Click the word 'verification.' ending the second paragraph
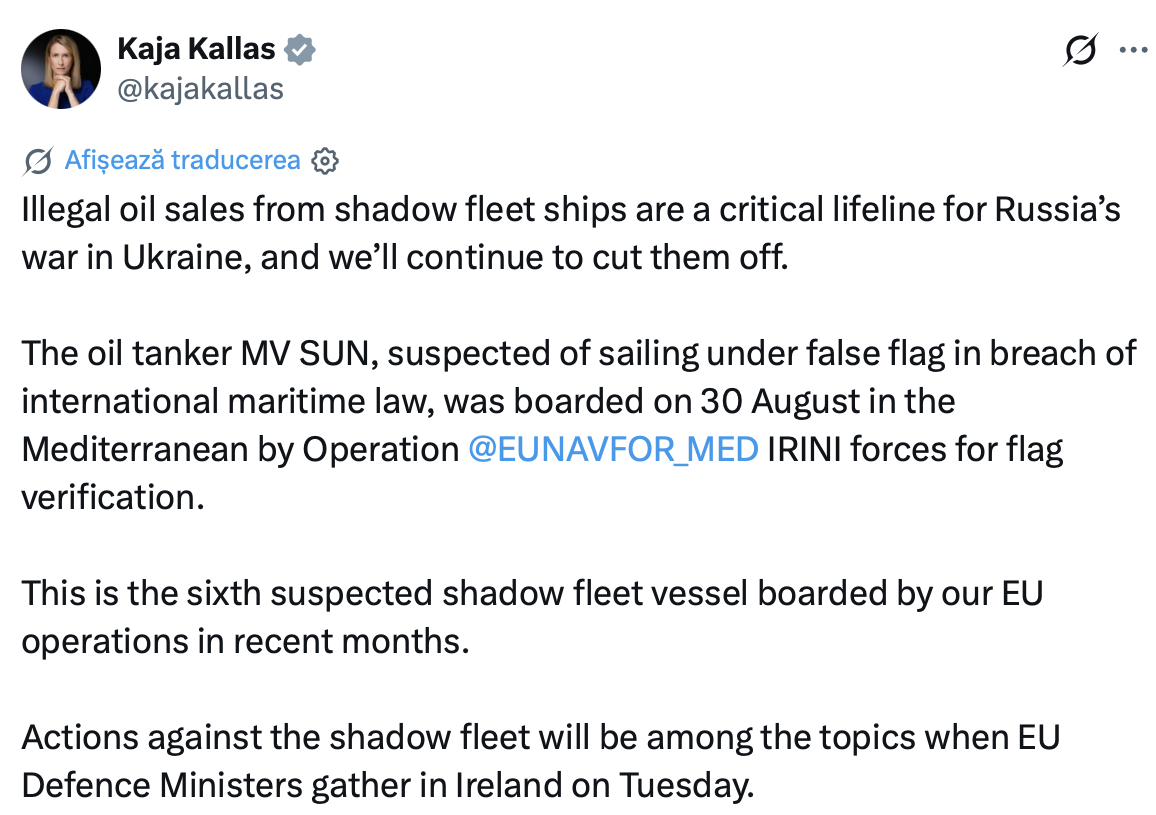Viewport: 1156px width, 815px height. pos(113,497)
